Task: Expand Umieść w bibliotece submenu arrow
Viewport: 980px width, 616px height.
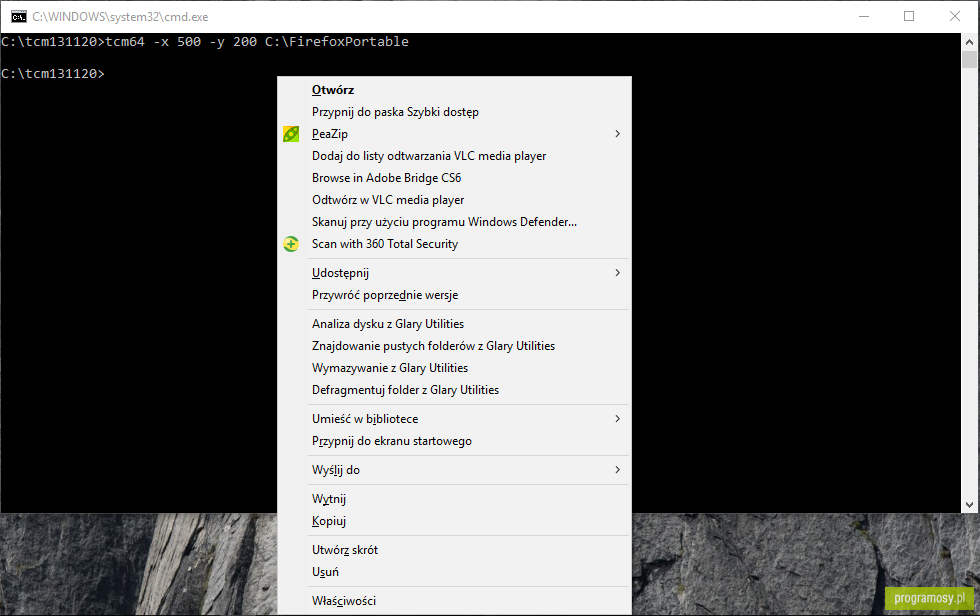Action: coord(618,419)
